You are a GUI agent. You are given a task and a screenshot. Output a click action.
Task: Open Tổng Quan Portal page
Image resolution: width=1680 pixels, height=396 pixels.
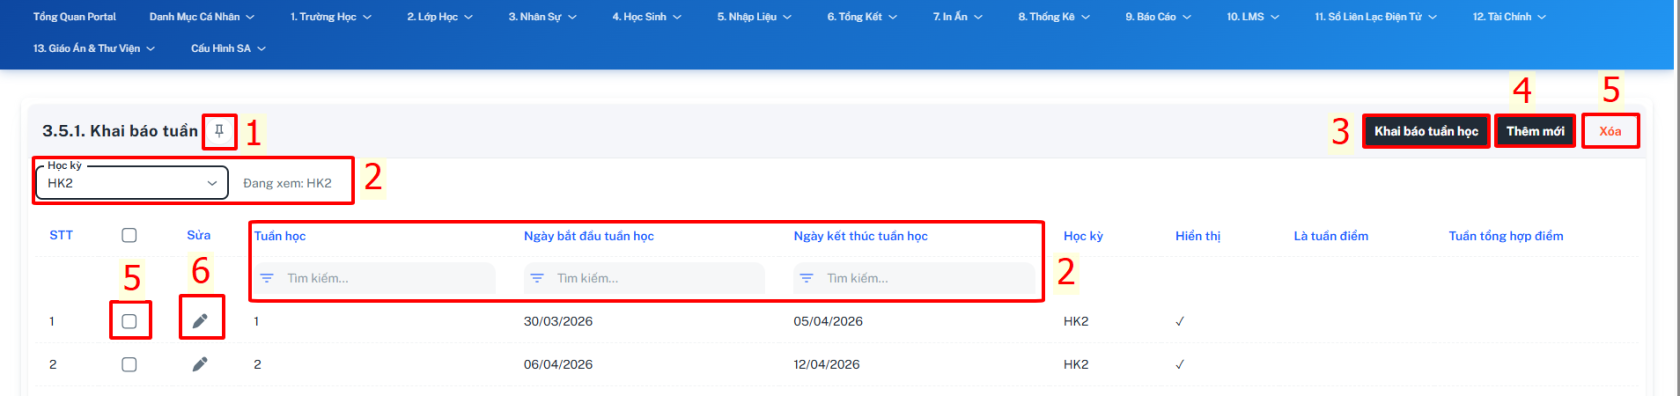pos(74,17)
